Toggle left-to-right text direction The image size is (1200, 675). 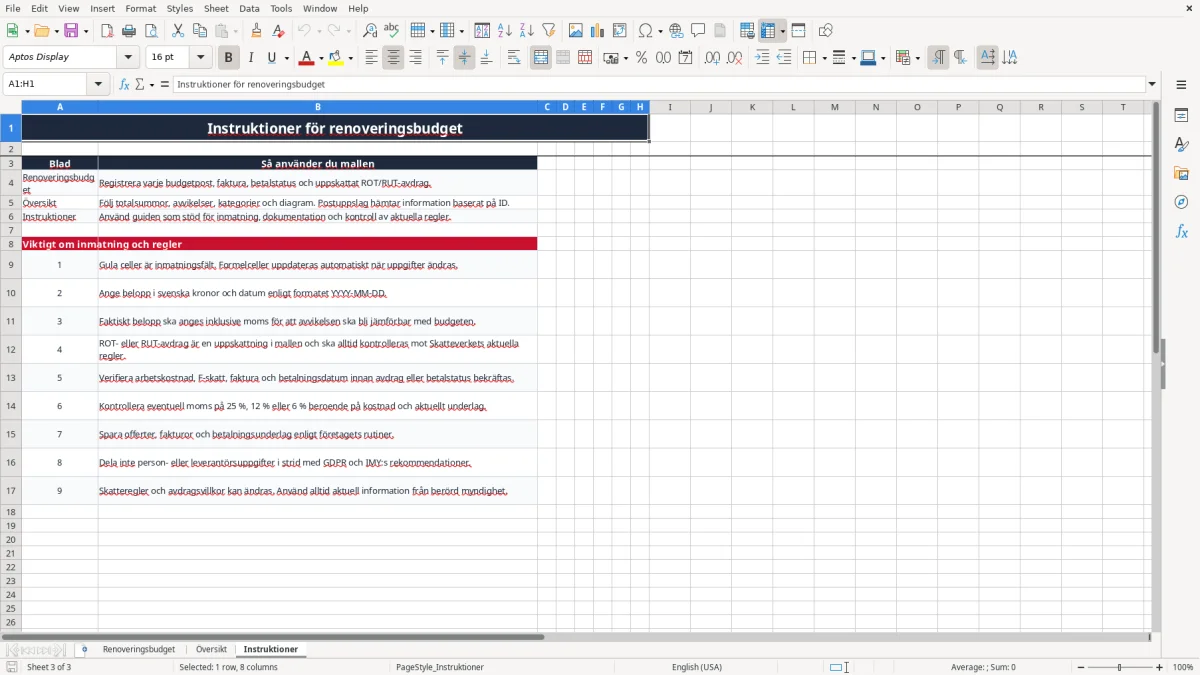pyautogui.click(x=938, y=58)
